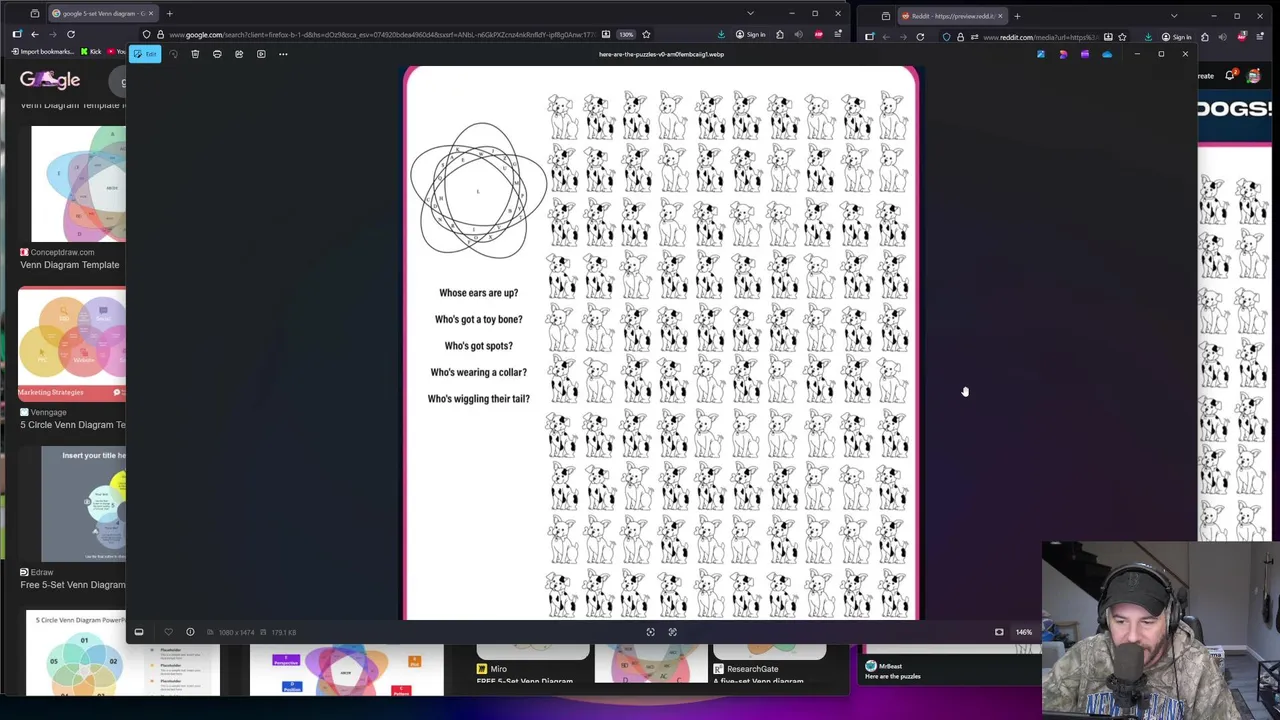Open new tab in Reddit Firefox window
Viewport: 1280px width, 720px height.
pyautogui.click(x=1017, y=16)
